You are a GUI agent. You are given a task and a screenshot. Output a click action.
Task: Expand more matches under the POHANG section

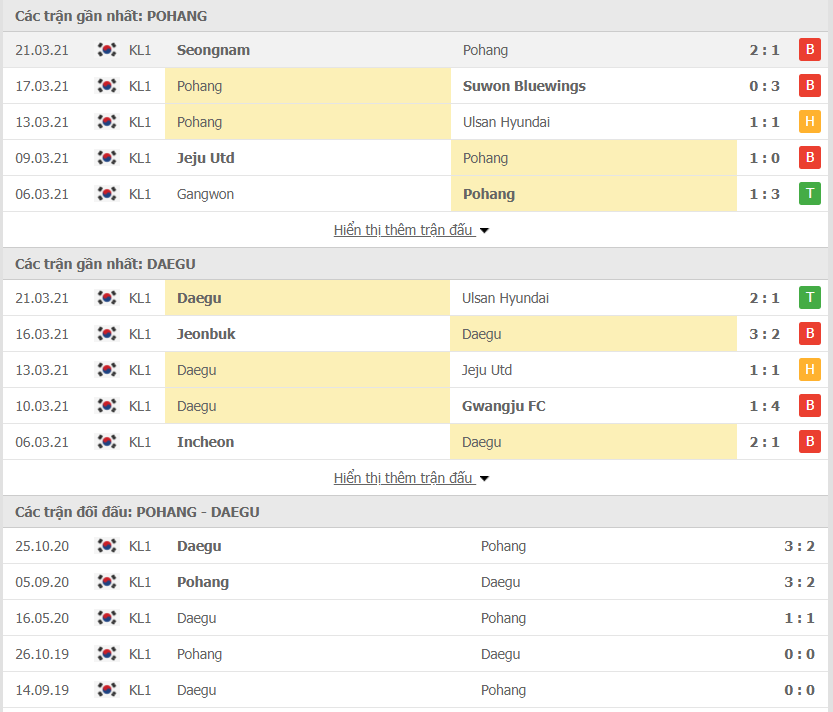pos(404,229)
